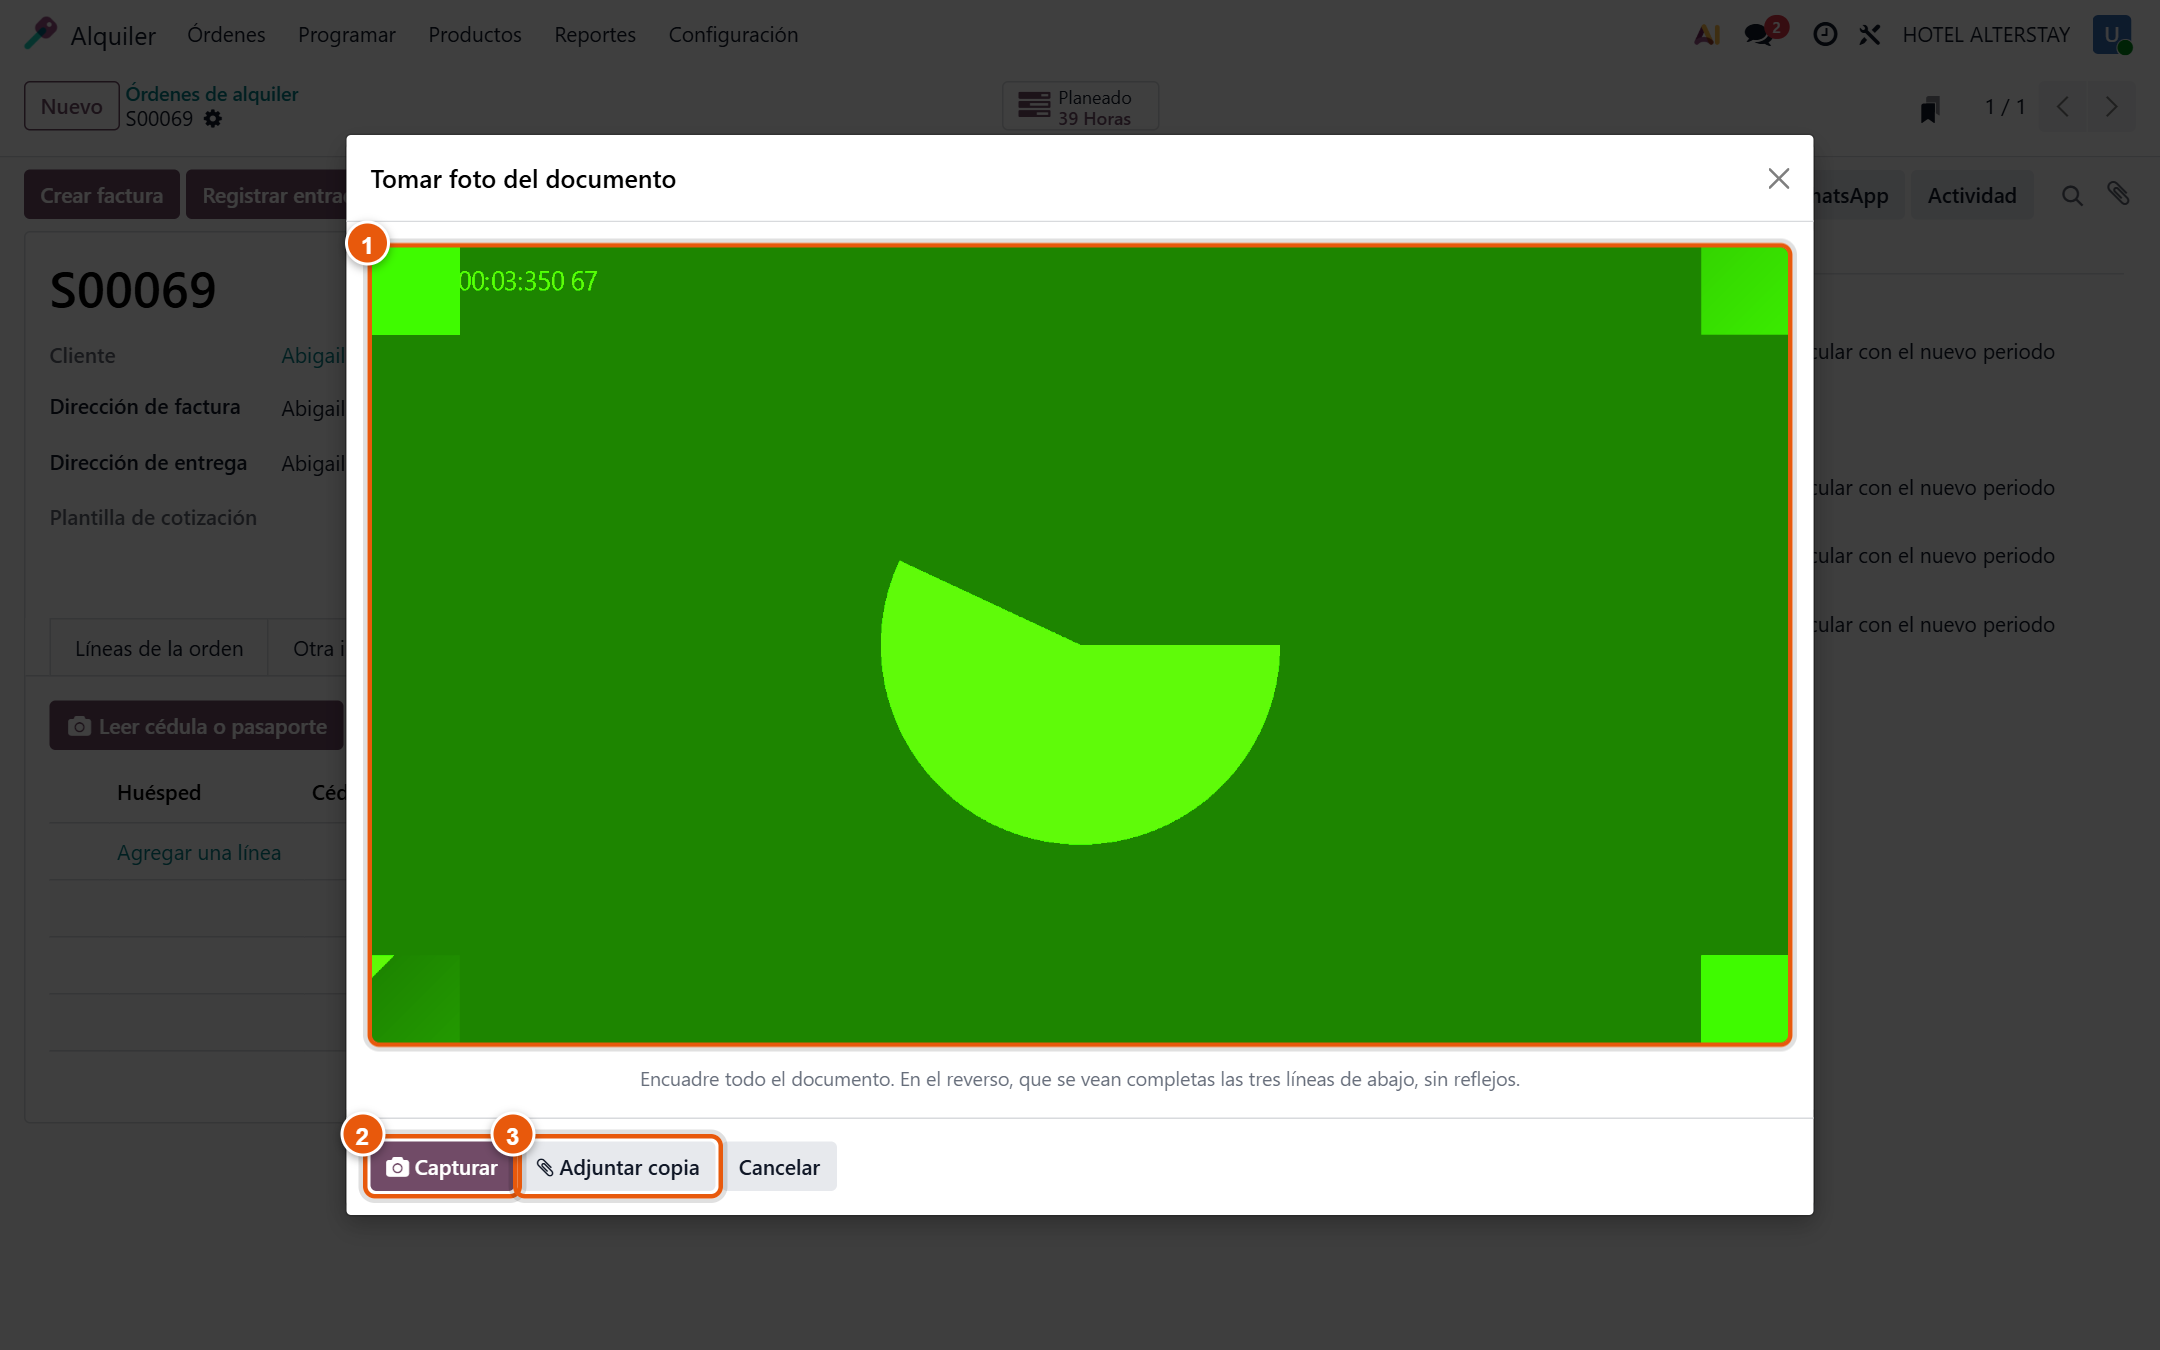Click the Registrar entrada button
This screenshot has height=1350, width=2160.
pos(267,195)
